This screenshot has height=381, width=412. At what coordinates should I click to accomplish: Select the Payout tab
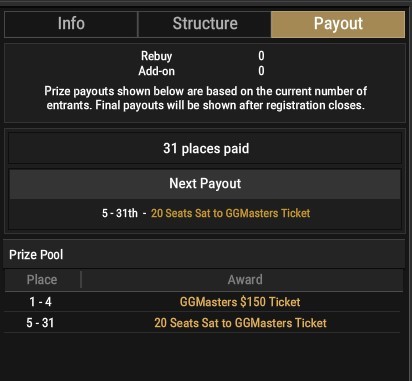338,24
